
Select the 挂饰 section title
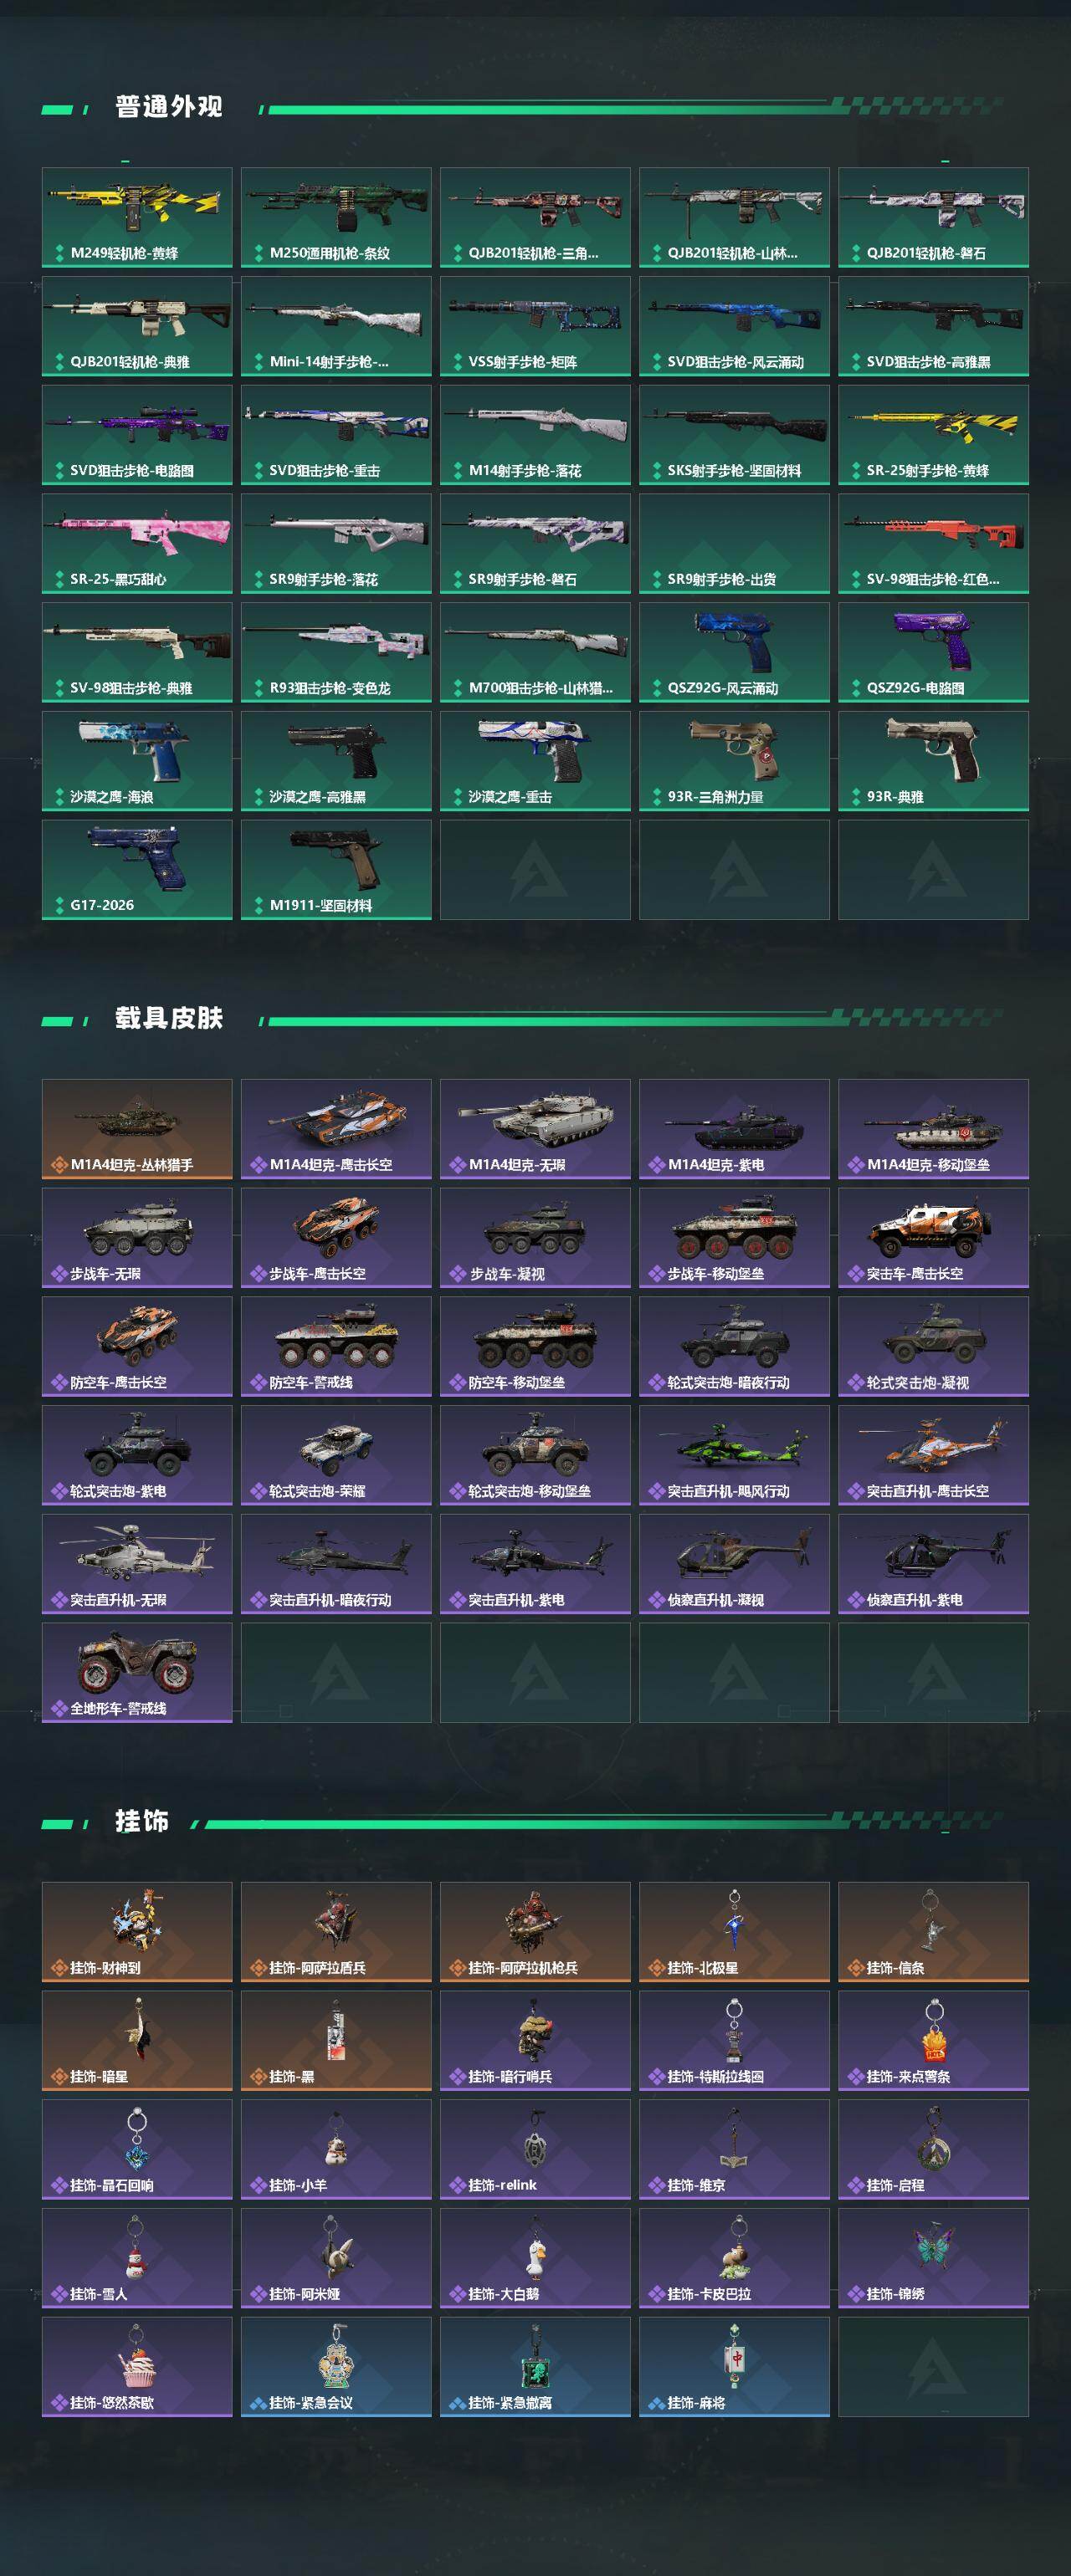click(x=142, y=1822)
